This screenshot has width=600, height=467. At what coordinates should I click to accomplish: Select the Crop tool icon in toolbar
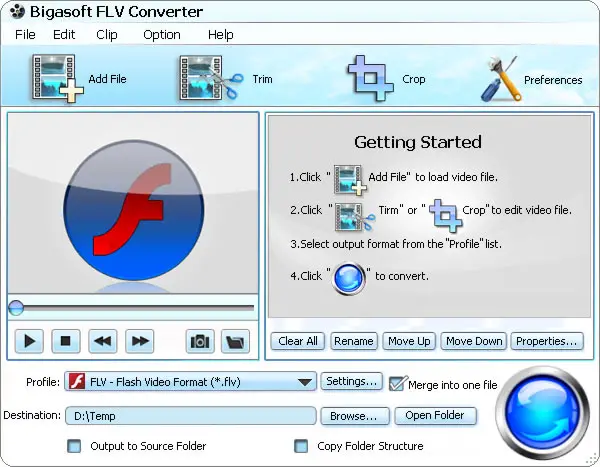(x=370, y=78)
